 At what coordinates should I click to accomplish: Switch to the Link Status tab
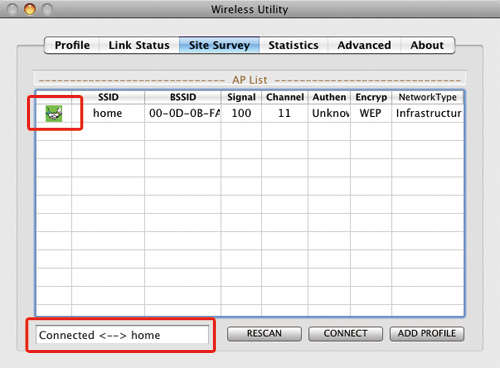139,45
